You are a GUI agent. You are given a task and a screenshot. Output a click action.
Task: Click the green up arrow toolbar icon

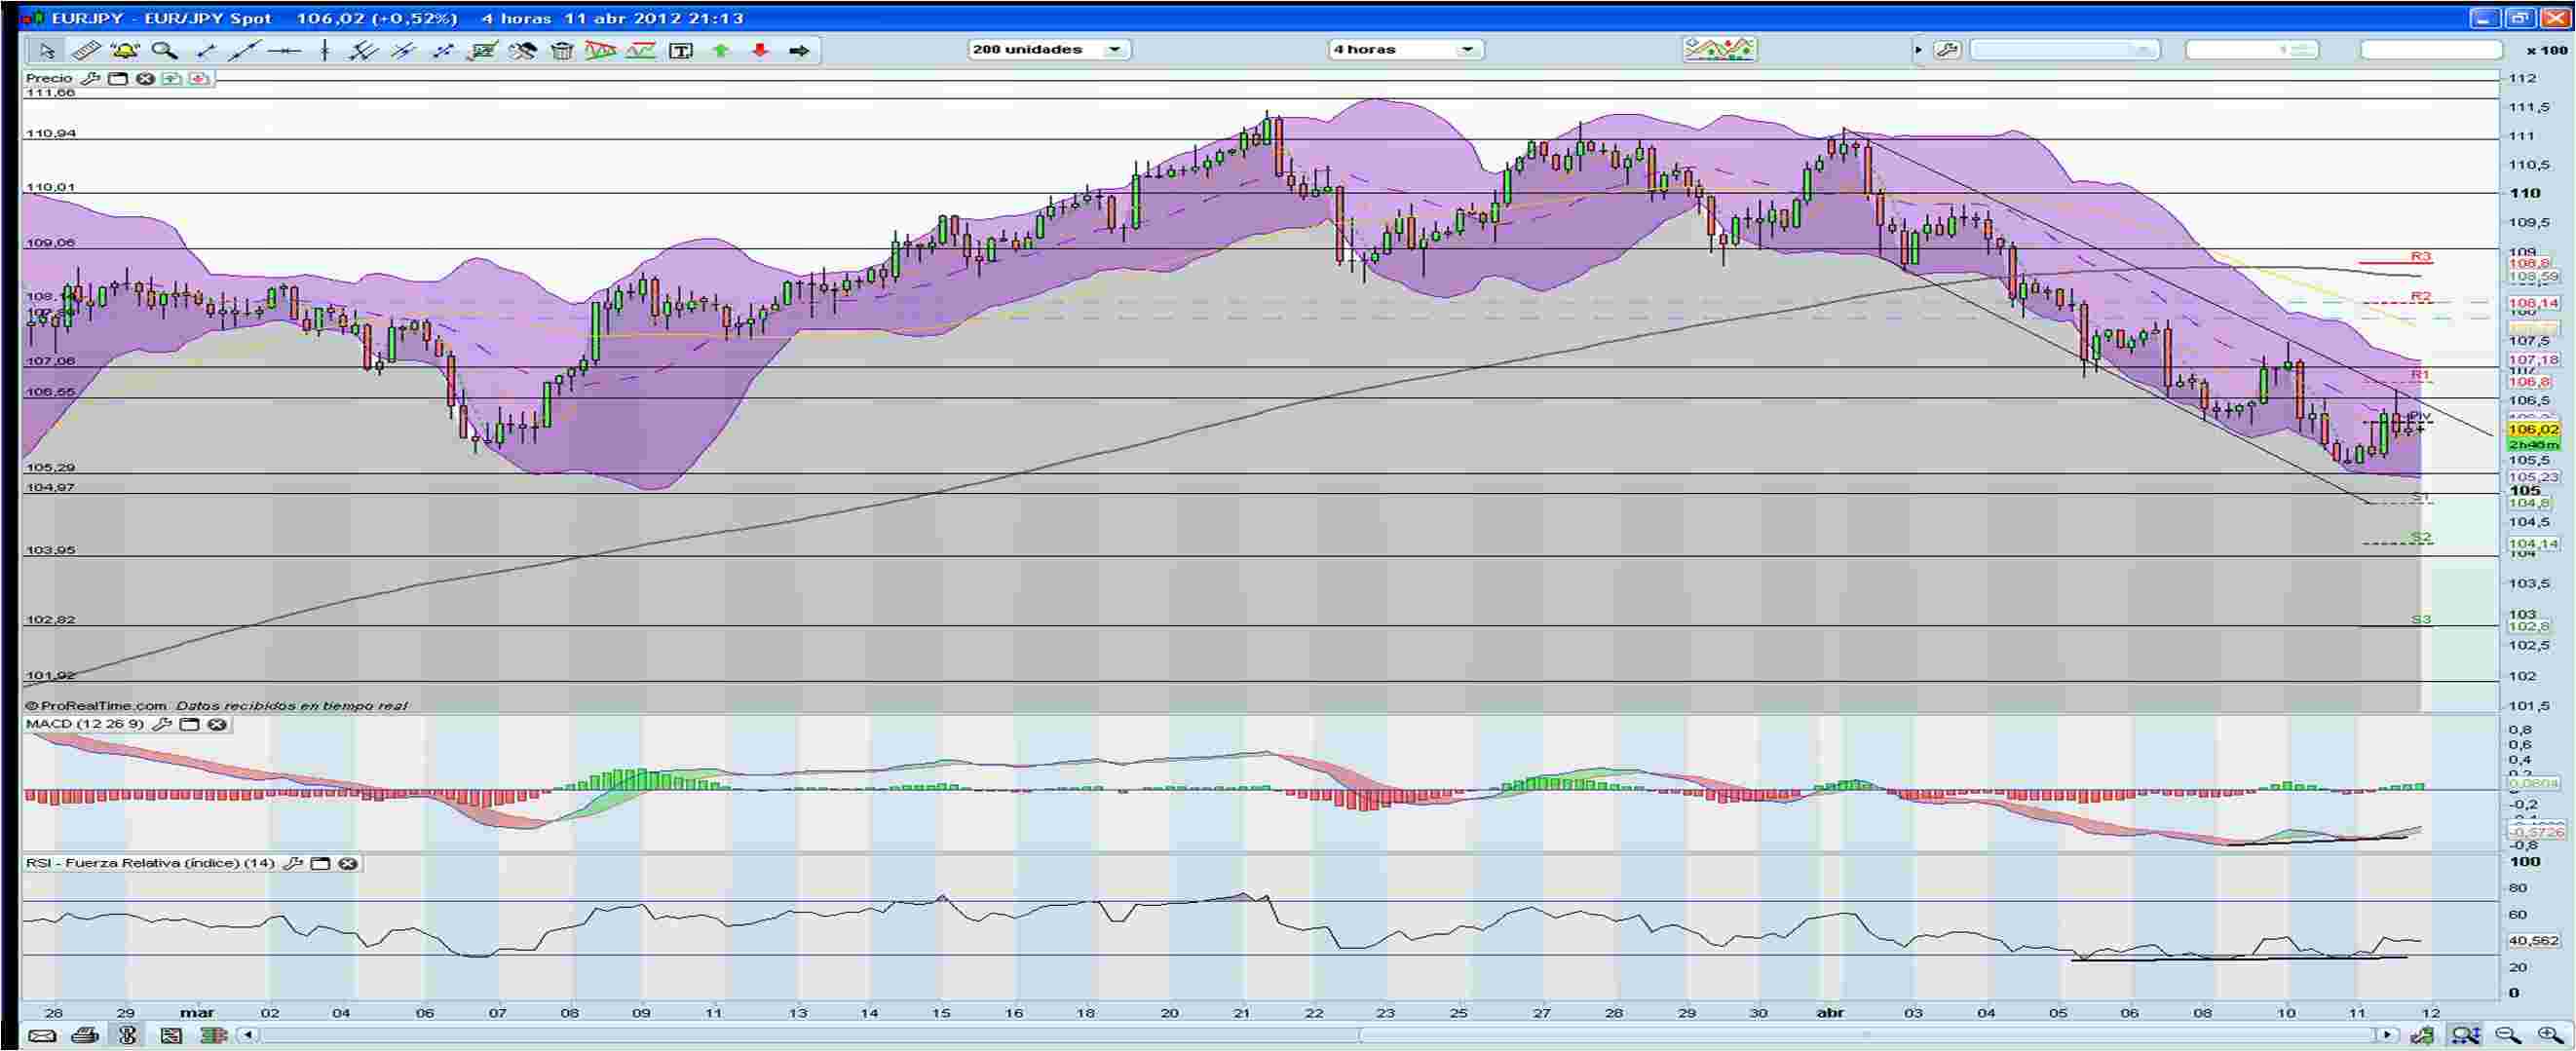[x=722, y=50]
